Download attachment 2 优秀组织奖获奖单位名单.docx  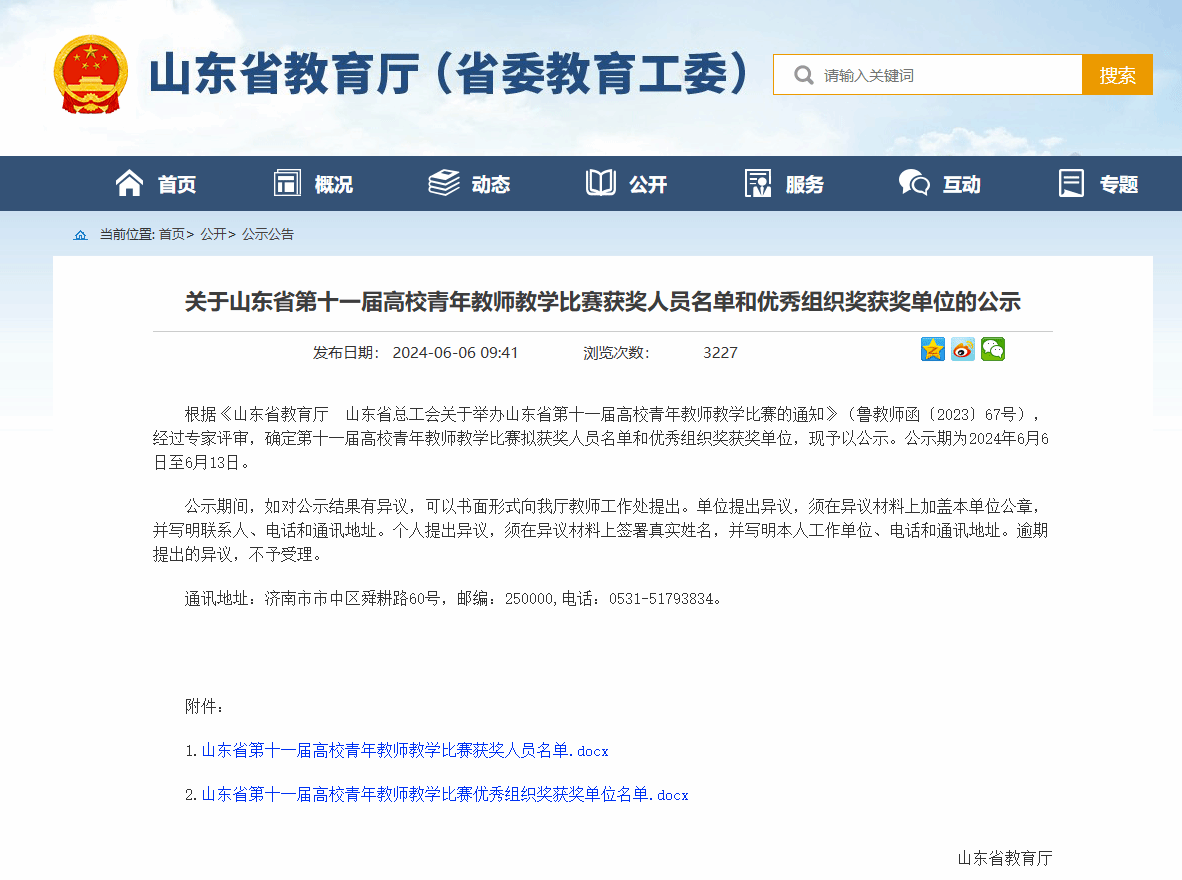point(445,794)
